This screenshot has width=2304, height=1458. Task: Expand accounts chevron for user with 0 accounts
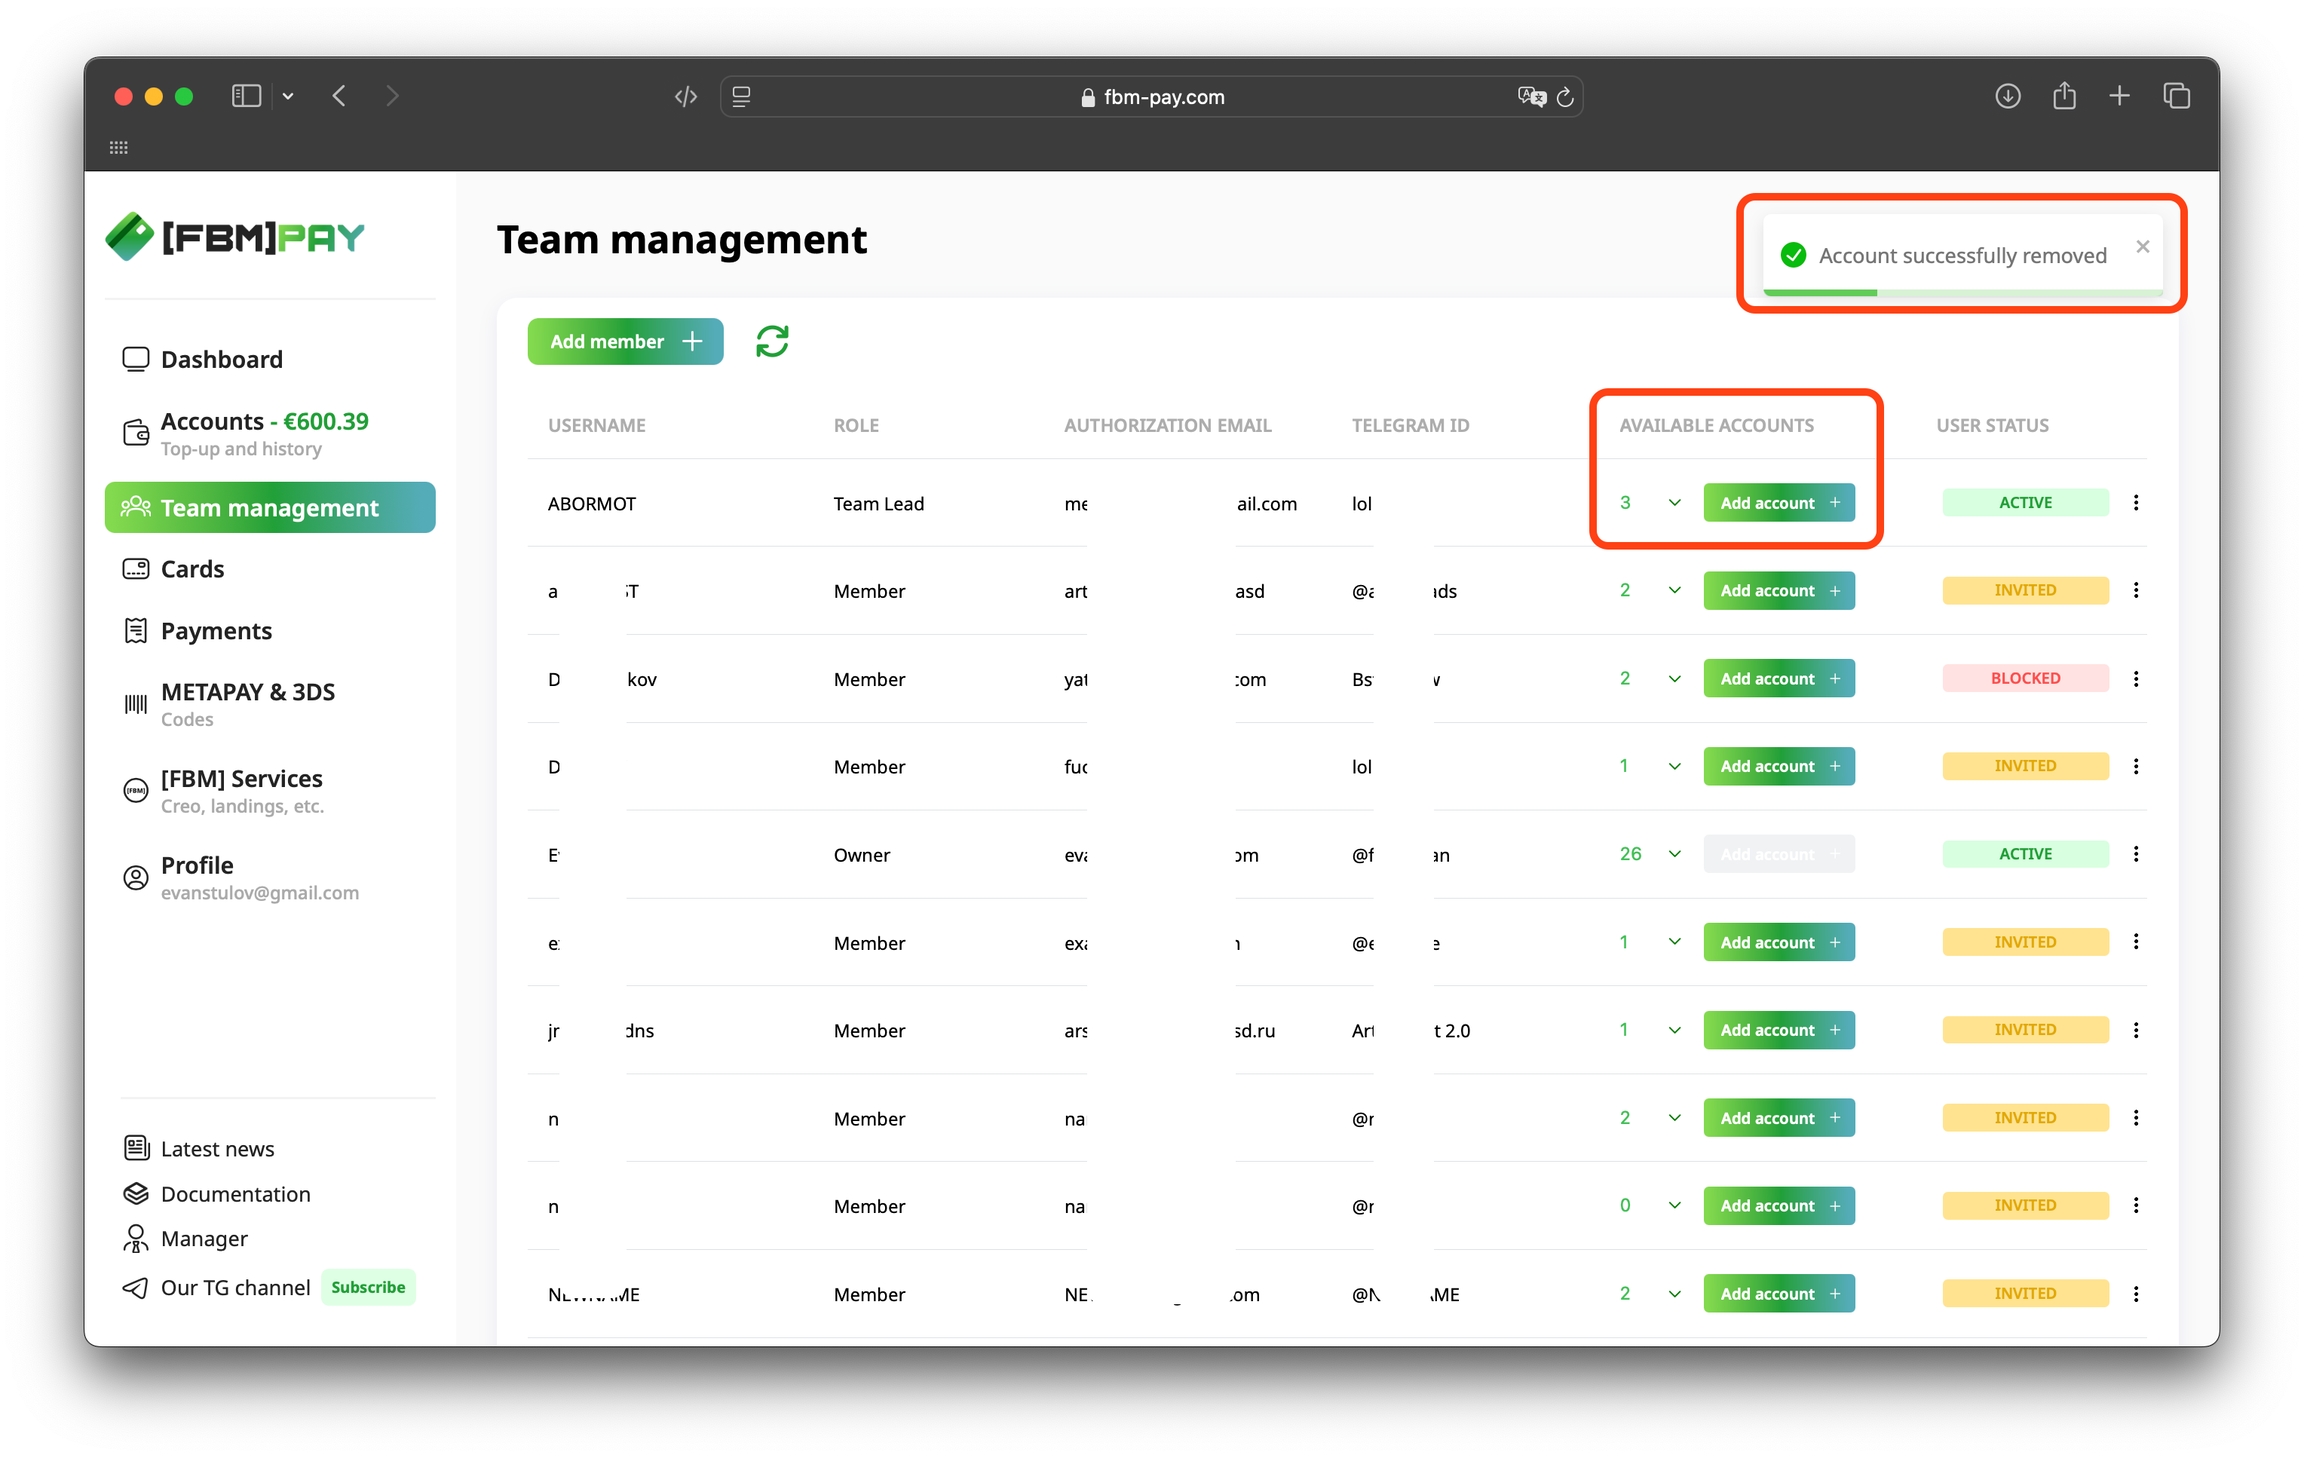1675,1205
